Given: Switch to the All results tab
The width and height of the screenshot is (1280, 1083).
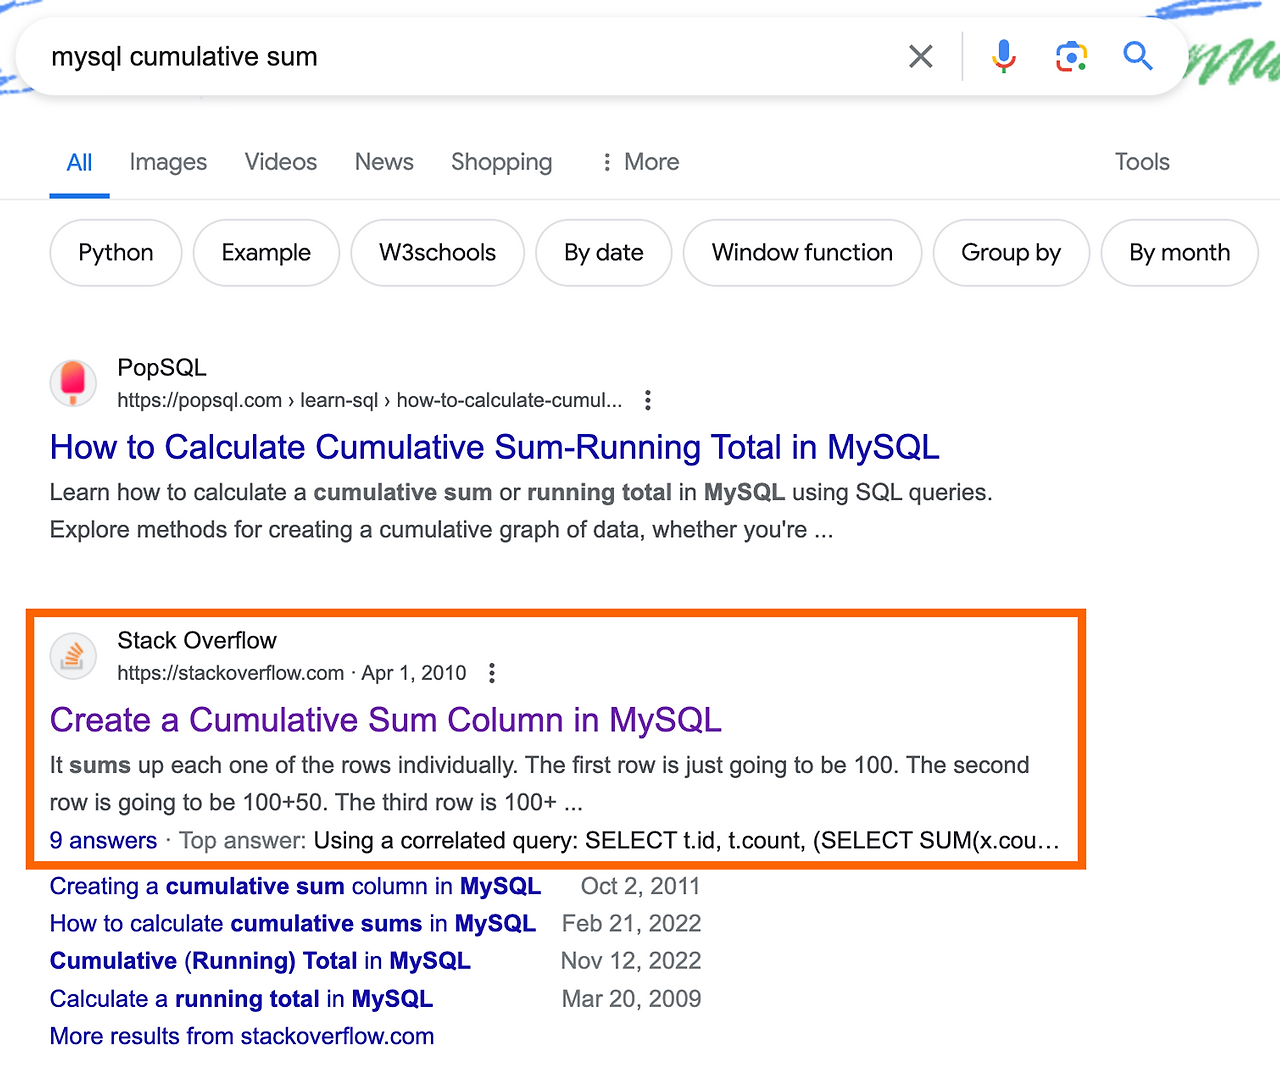Looking at the screenshot, I should pyautogui.click(x=79, y=162).
